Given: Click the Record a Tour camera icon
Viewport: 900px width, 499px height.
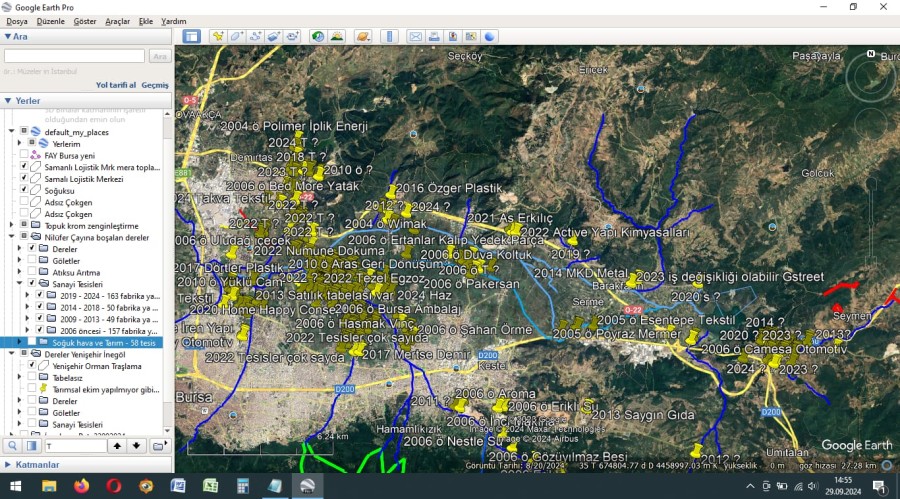Looking at the screenshot, I should tap(293, 37).
